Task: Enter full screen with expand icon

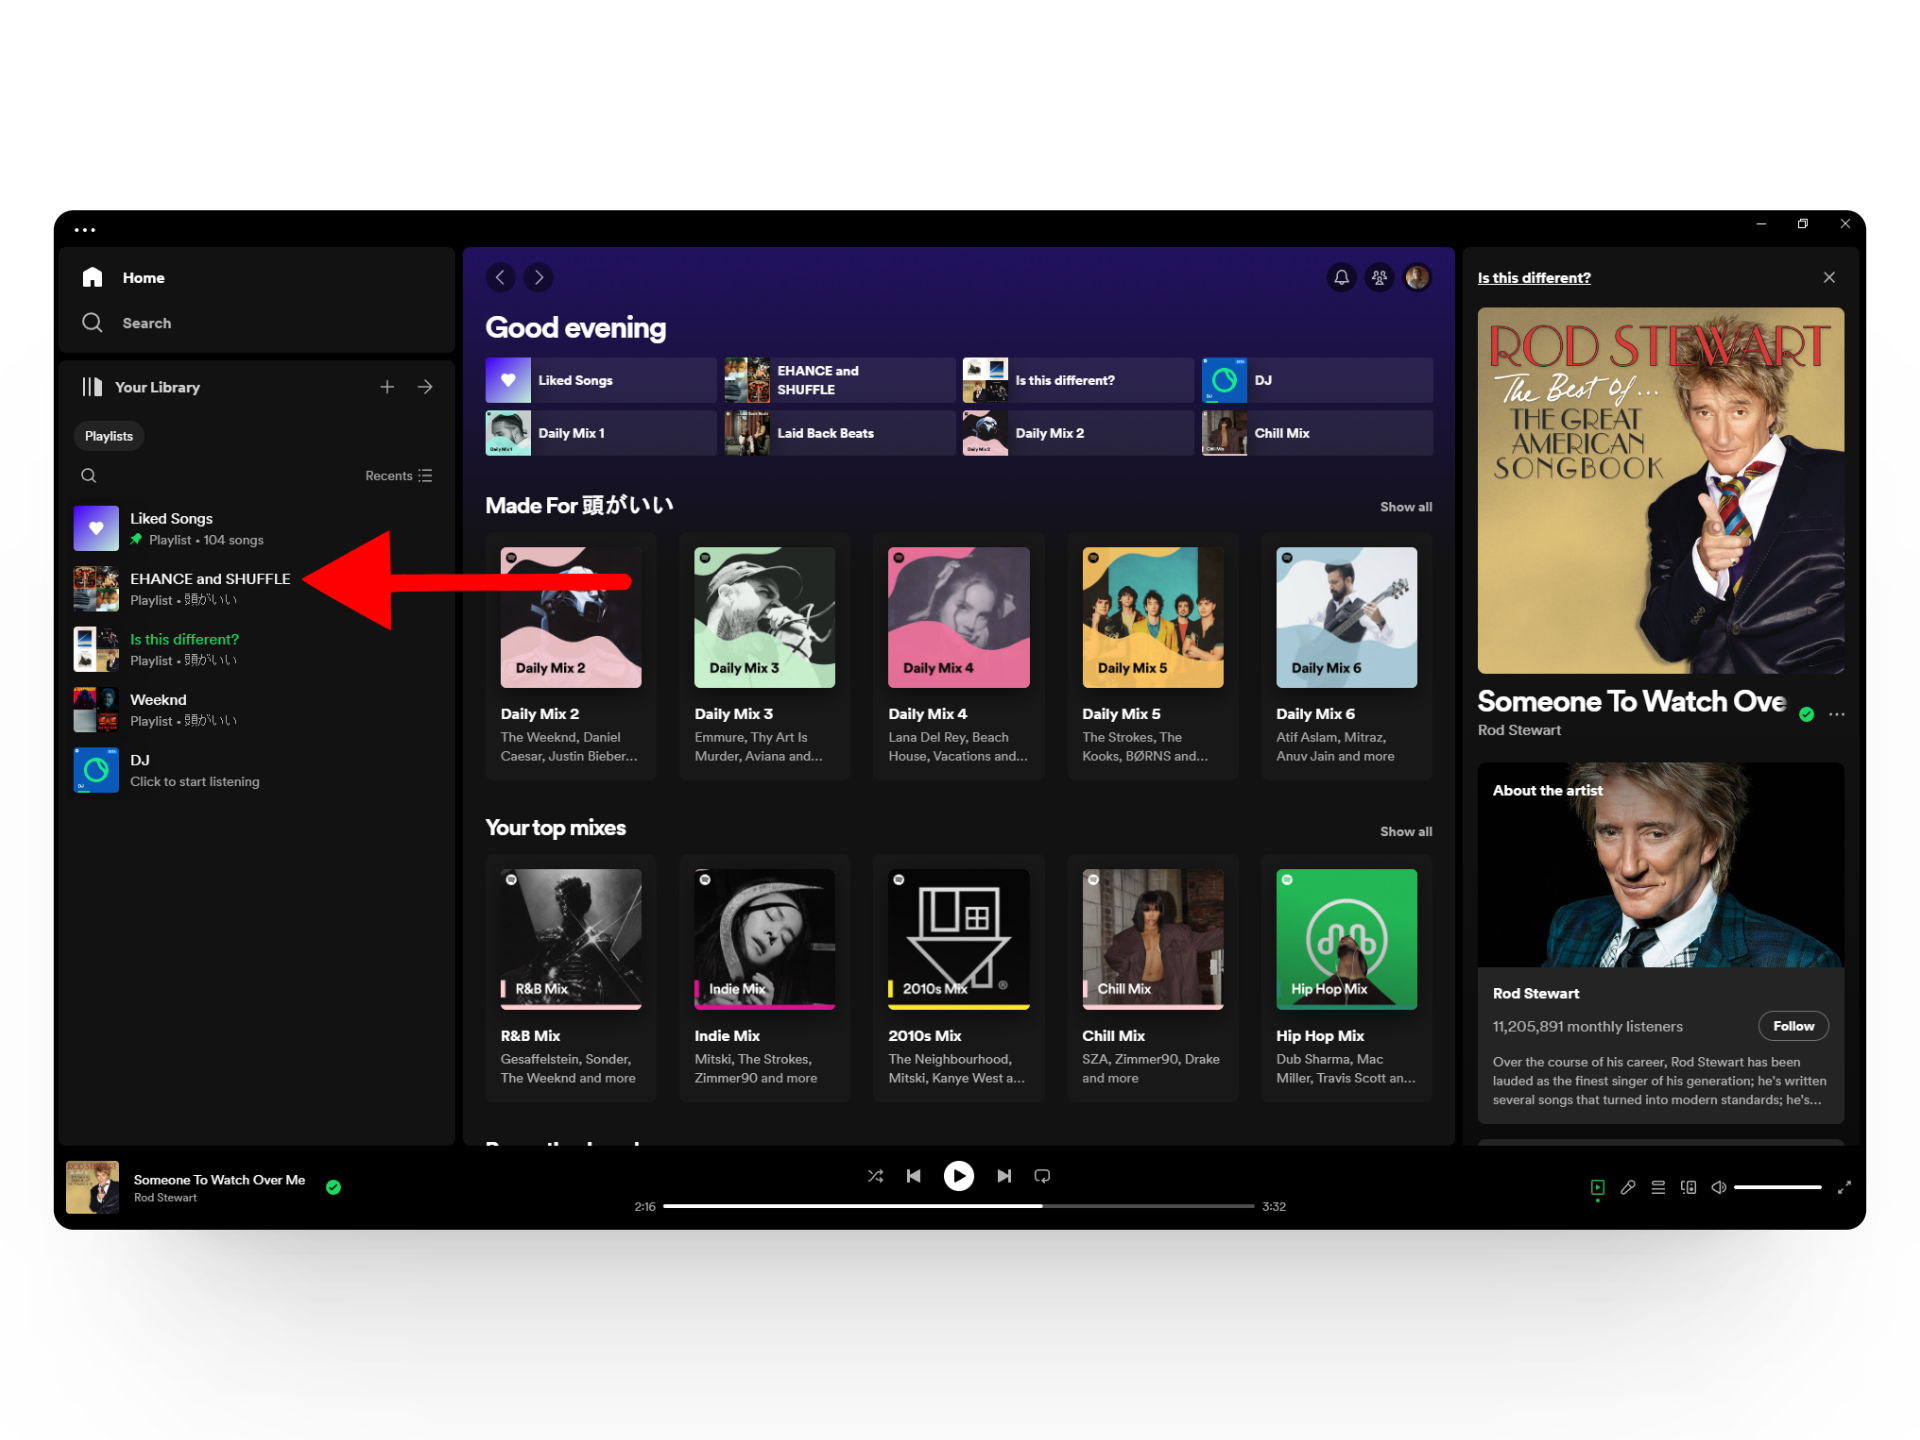Action: [x=1844, y=1187]
